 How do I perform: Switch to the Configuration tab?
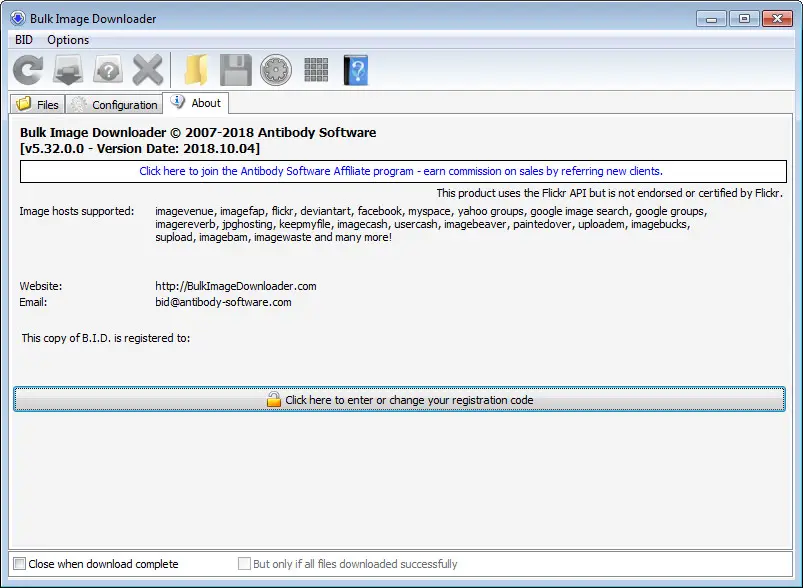[114, 104]
